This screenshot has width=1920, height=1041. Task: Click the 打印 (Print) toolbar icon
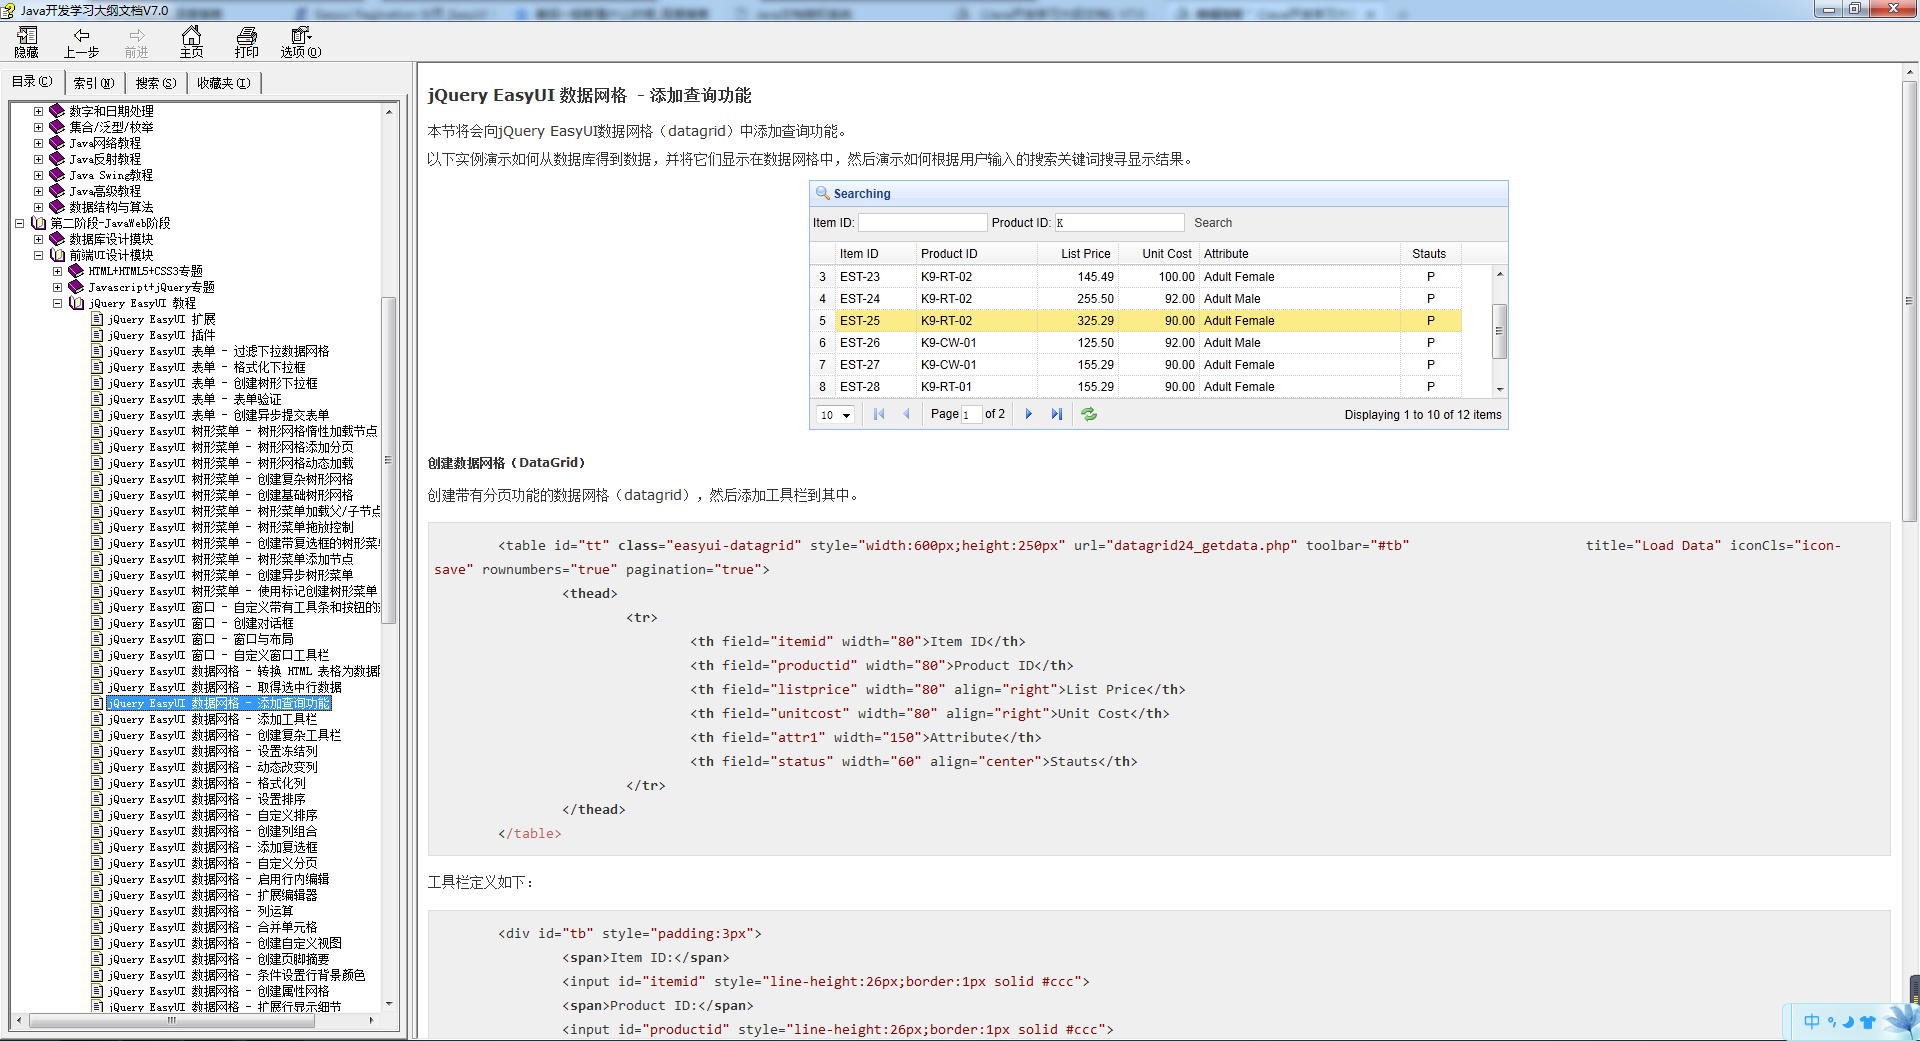tap(246, 43)
